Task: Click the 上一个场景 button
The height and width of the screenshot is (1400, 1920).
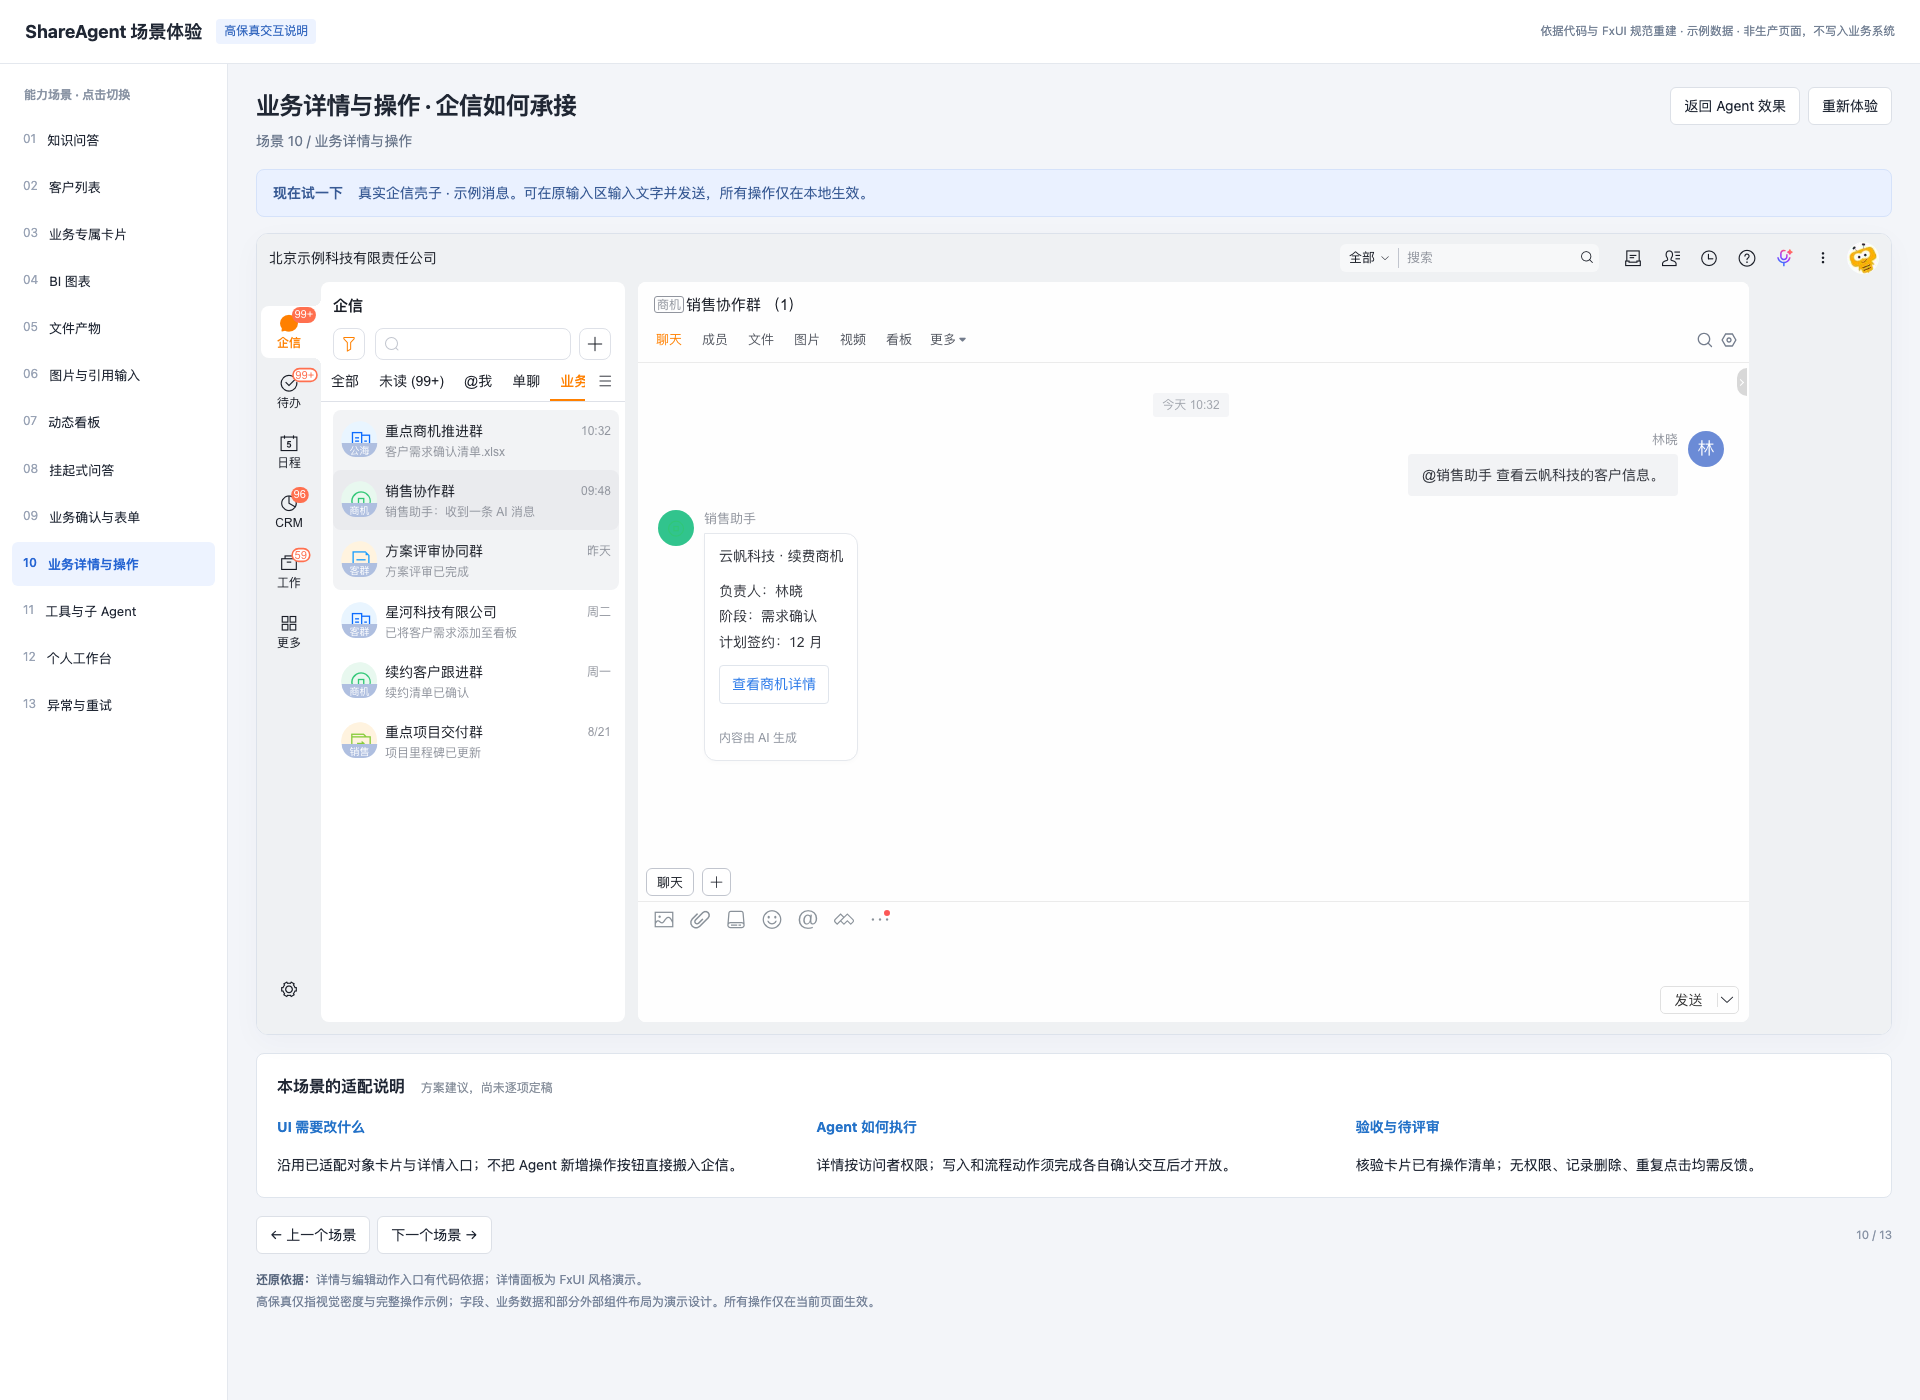Action: pyautogui.click(x=313, y=1235)
